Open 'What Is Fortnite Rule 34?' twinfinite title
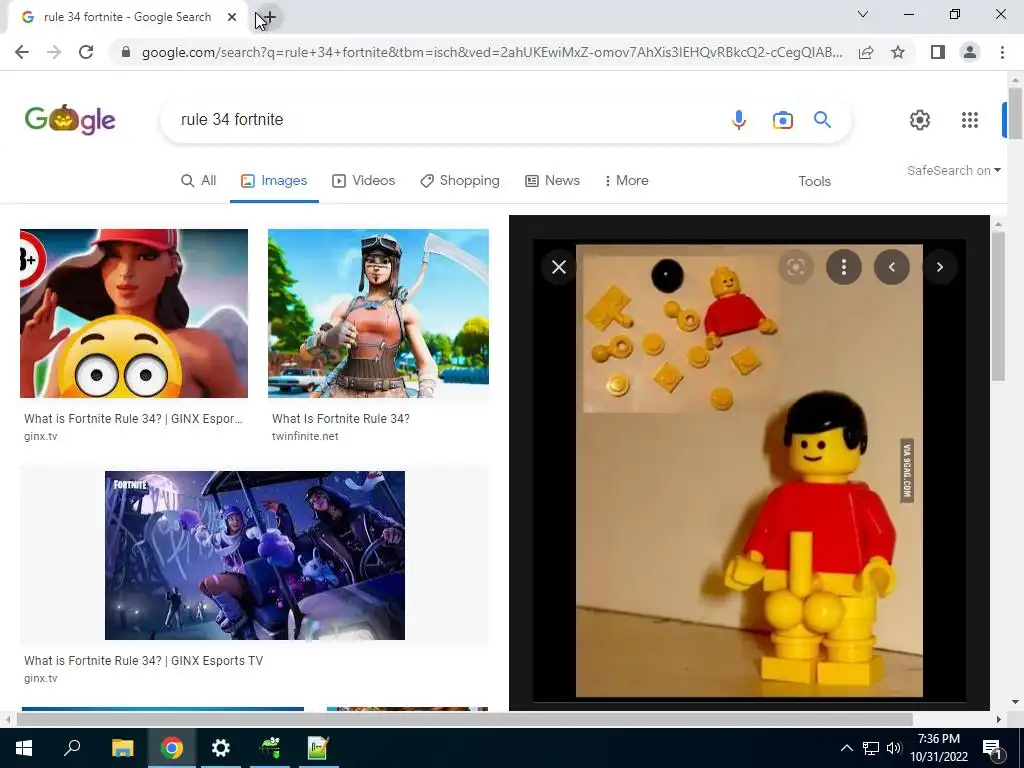This screenshot has height=768, width=1024. (x=341, y=419)
